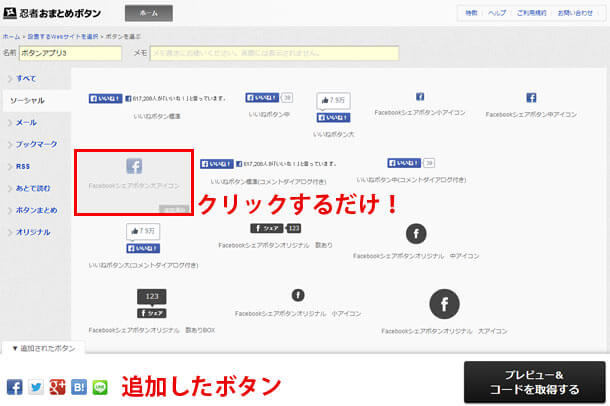Click the added Twitter button icon
This screenshot has height=406, width=610.
[x=36, y=387]
